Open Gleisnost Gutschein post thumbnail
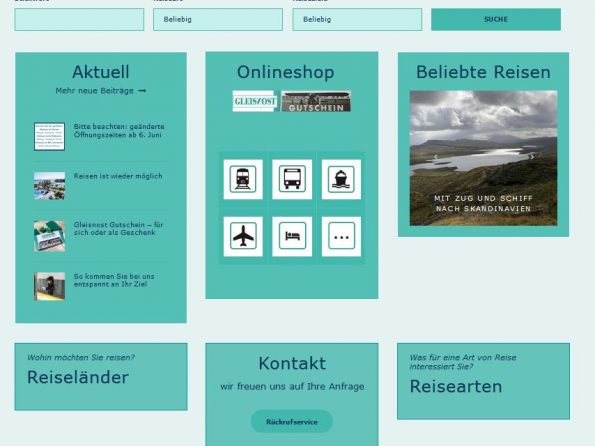 coord(49,236)
